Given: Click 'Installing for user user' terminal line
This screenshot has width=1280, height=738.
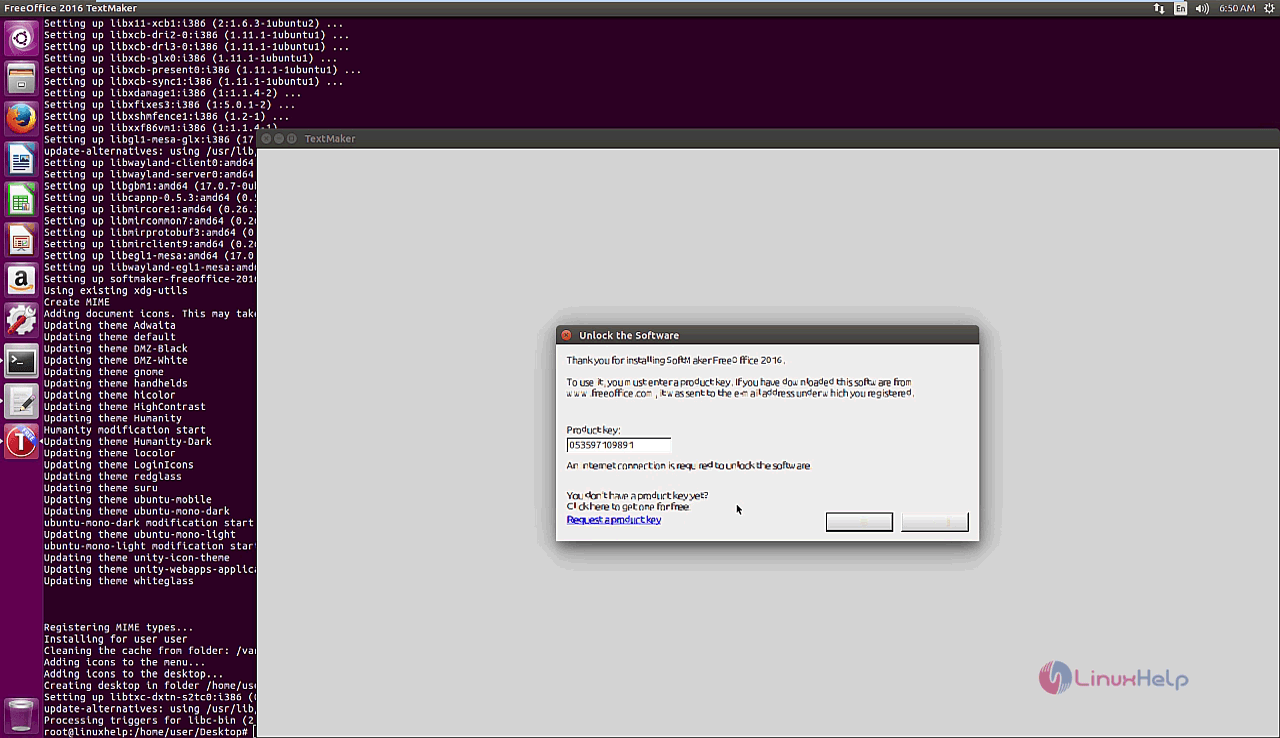Looking at the screenshot, I should (116, 639).
